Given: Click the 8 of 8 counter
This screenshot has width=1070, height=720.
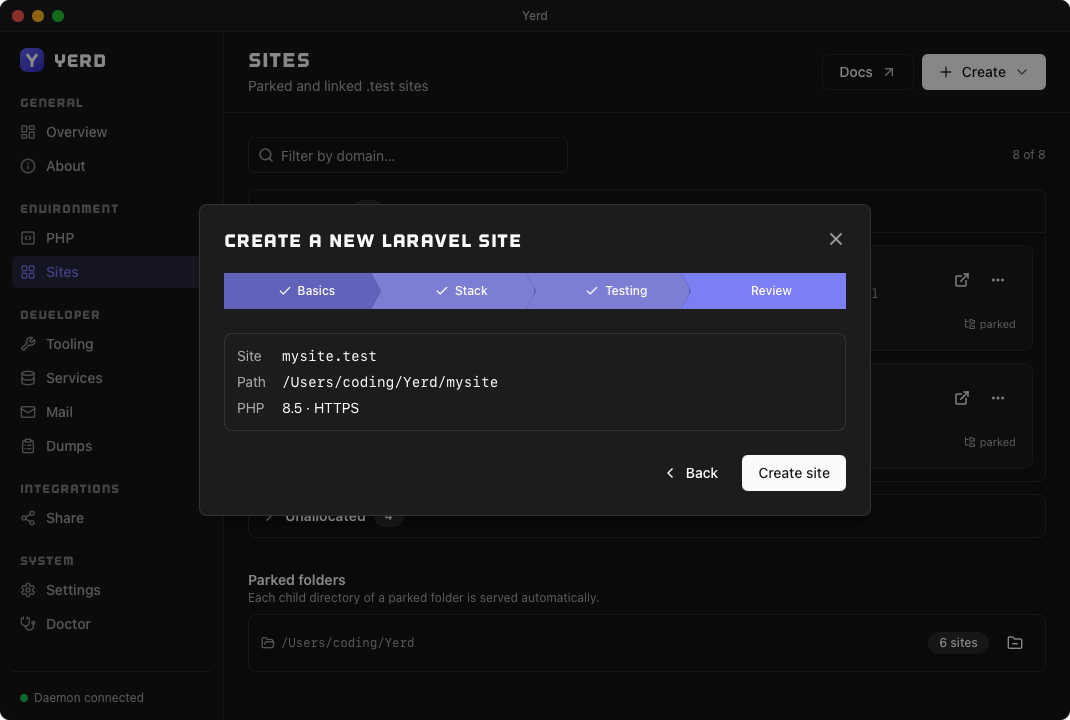Looking at the screenshot, I should pyautogui.click(x=1028, y=155).
